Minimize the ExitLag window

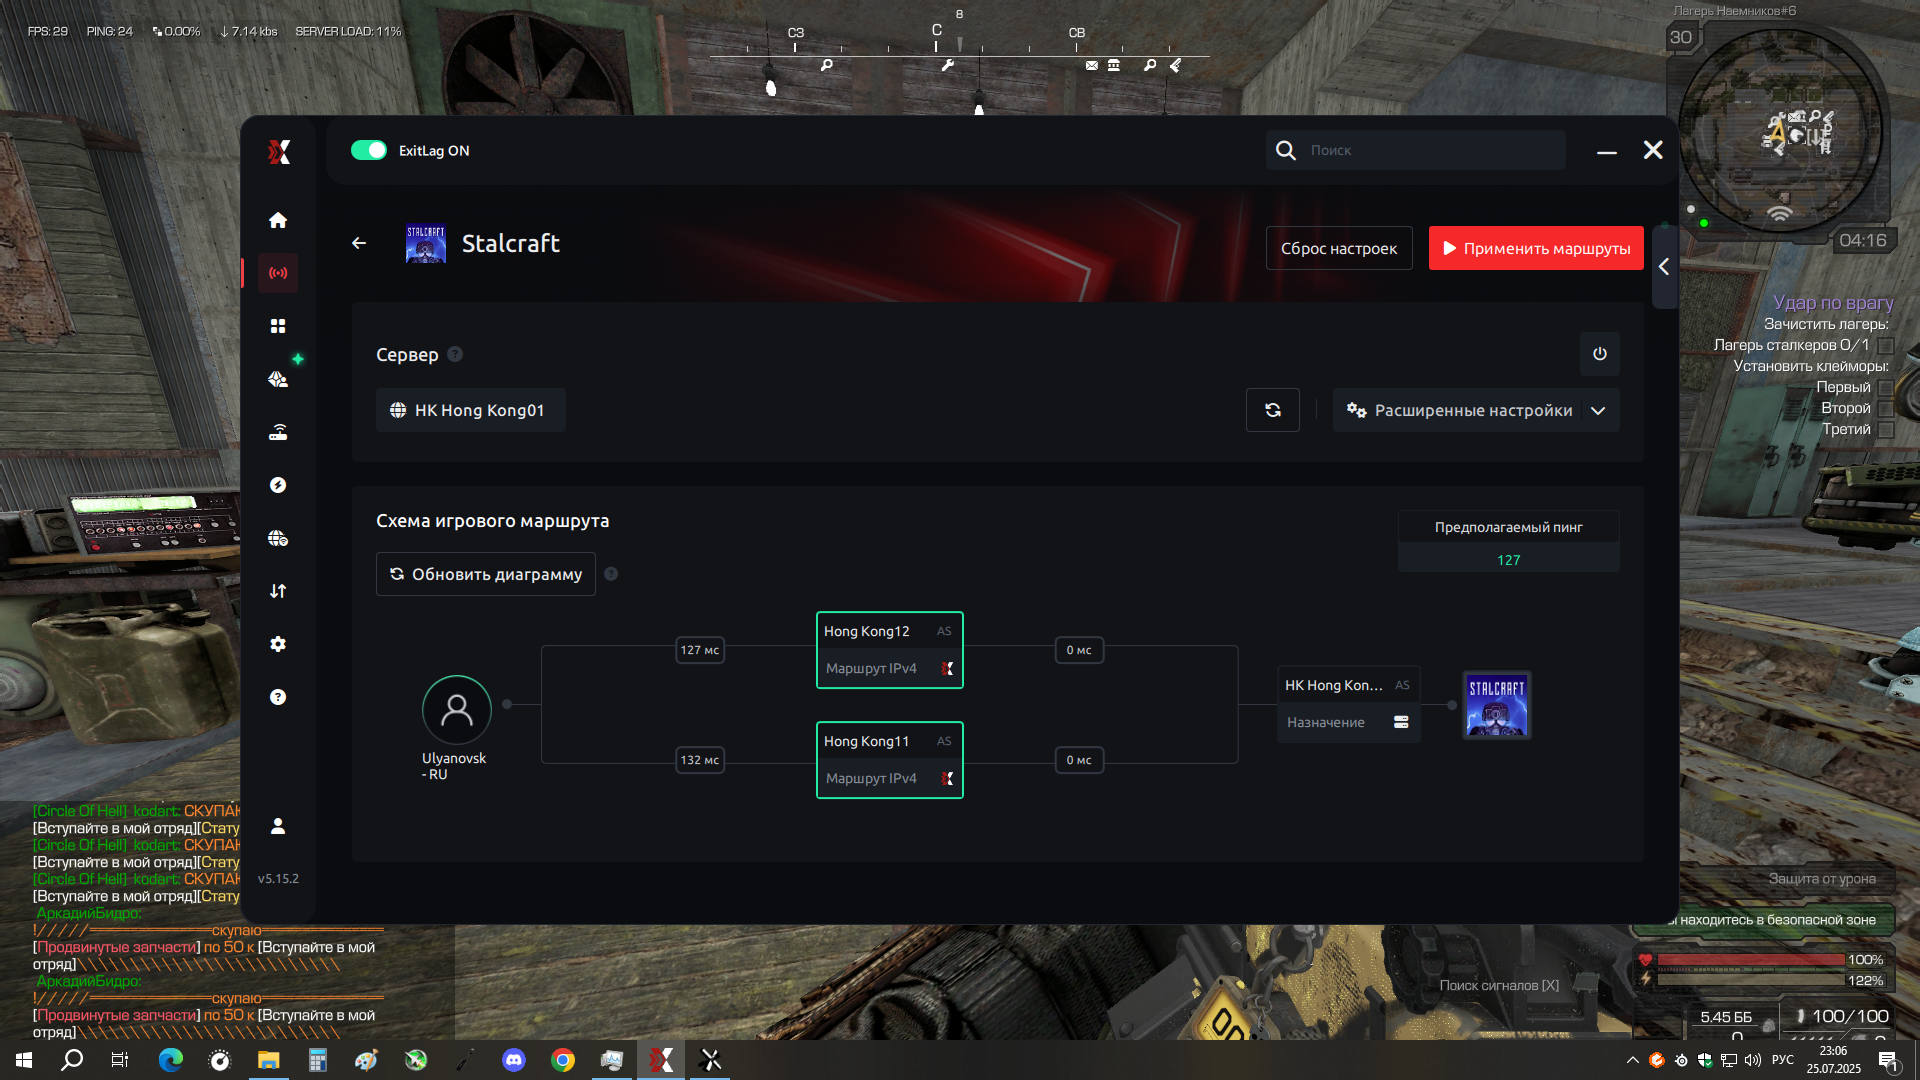click(x=1607, y=151)
